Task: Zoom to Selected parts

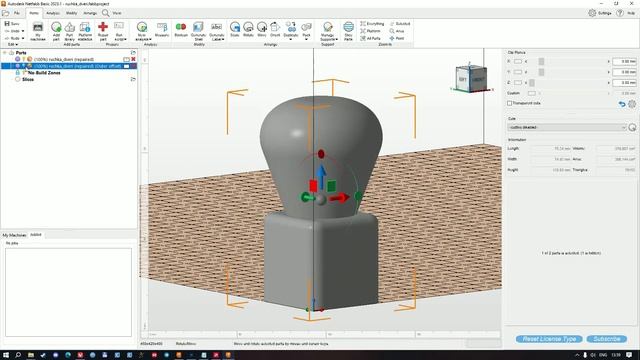Action: [400, 24]
